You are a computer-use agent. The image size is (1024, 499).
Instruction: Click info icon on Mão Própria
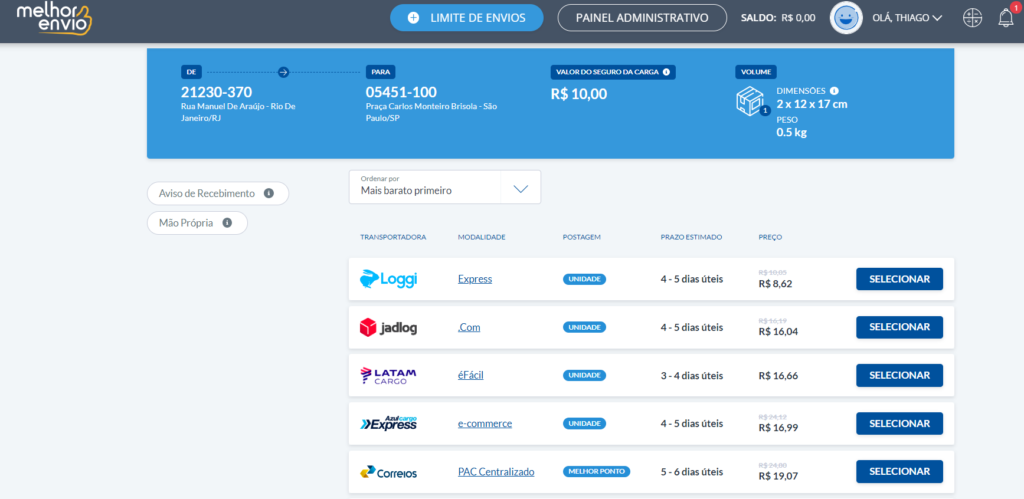pyautogui.click(x=227, y=223)
